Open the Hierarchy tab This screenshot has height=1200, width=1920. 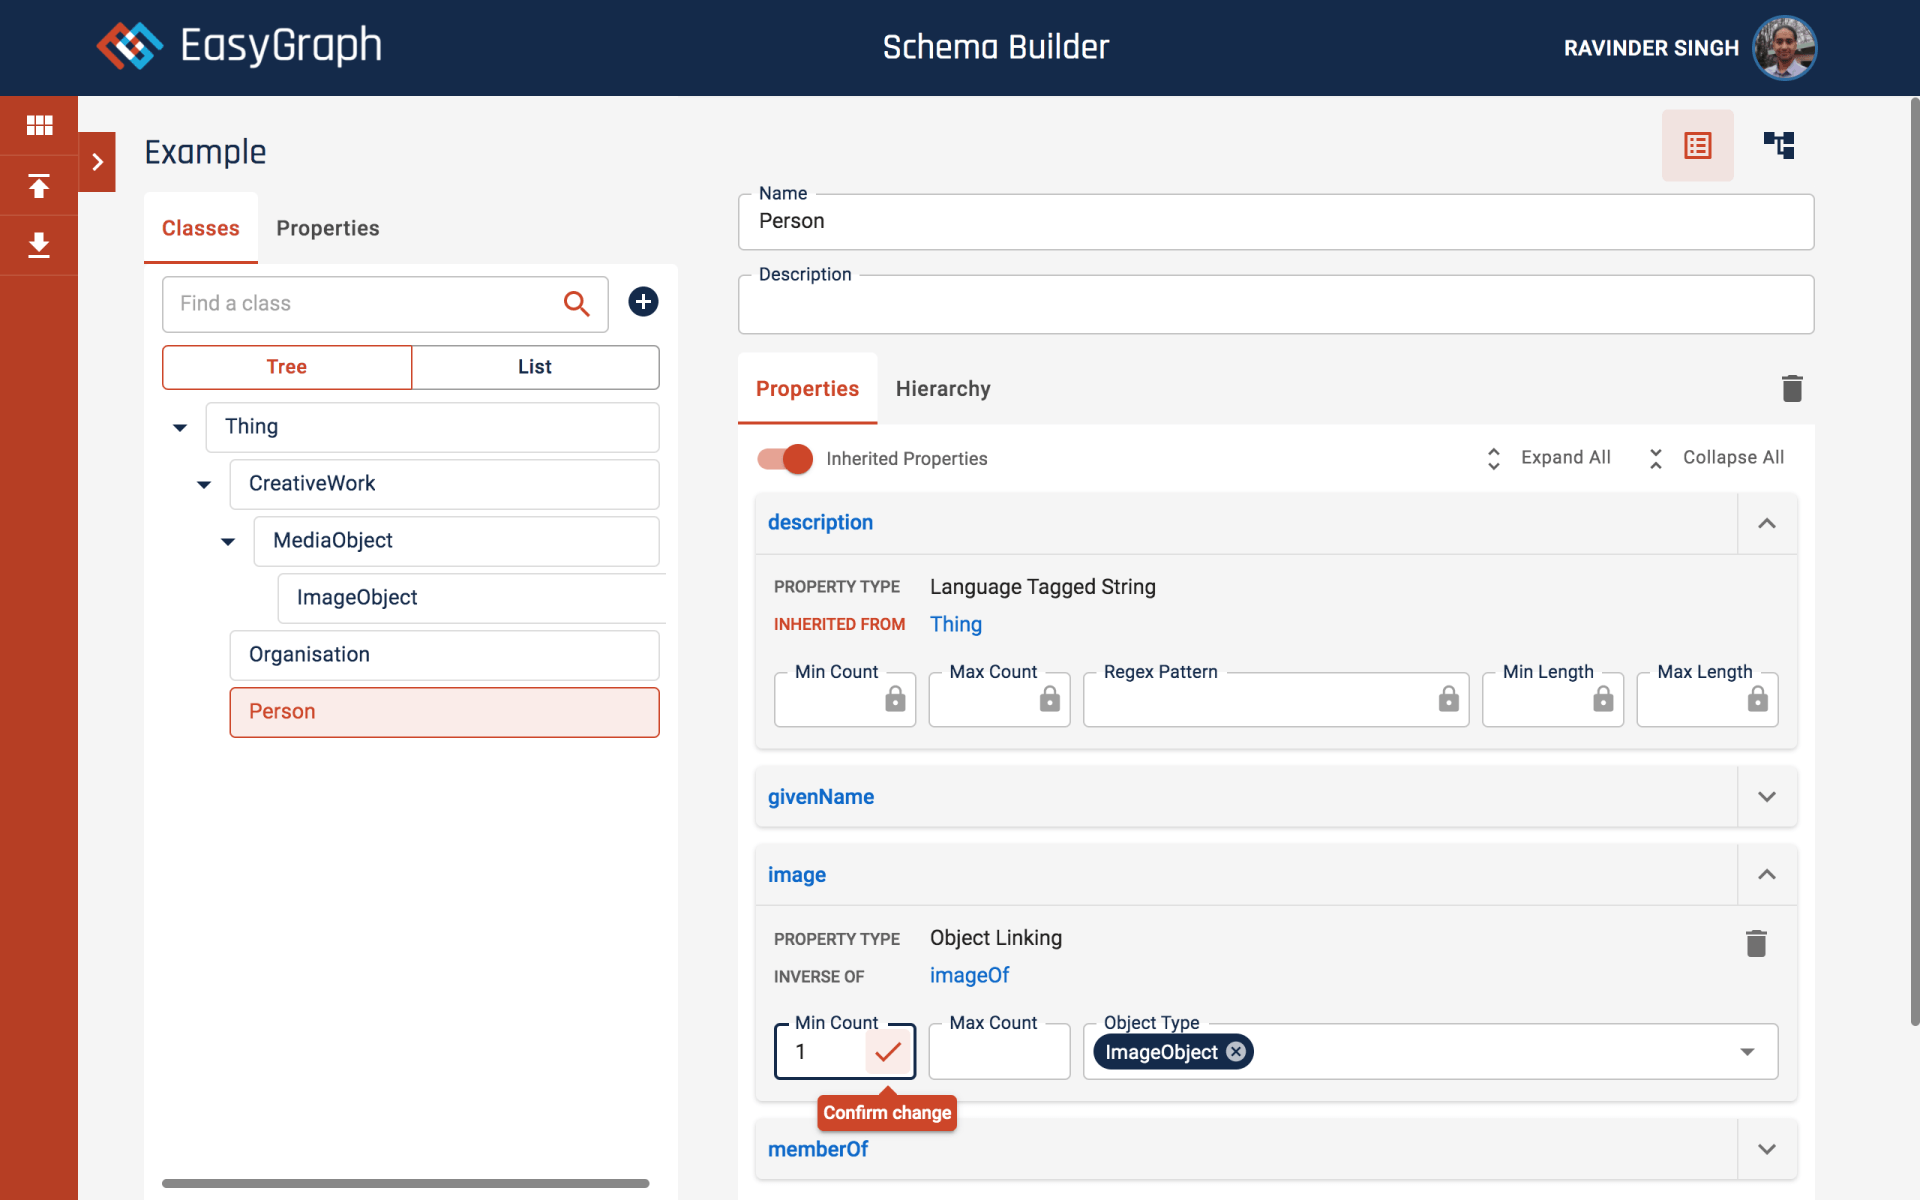(x=942, y=389)
